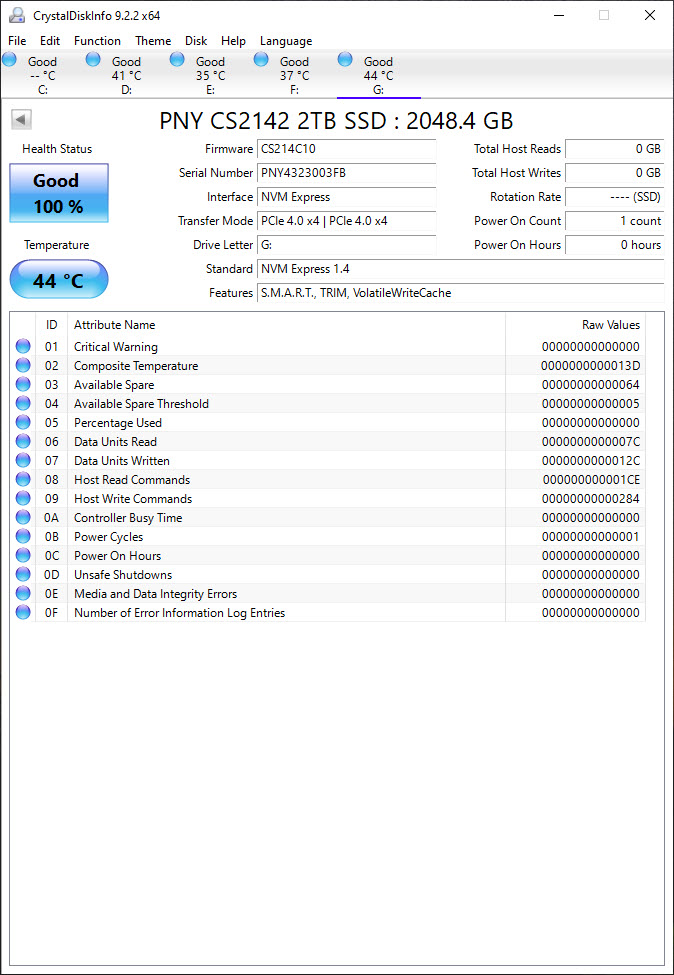Click the CrystalDiskInfo app icon in title bar
This screenshot has height=975, width=674.
click(17, 15)
